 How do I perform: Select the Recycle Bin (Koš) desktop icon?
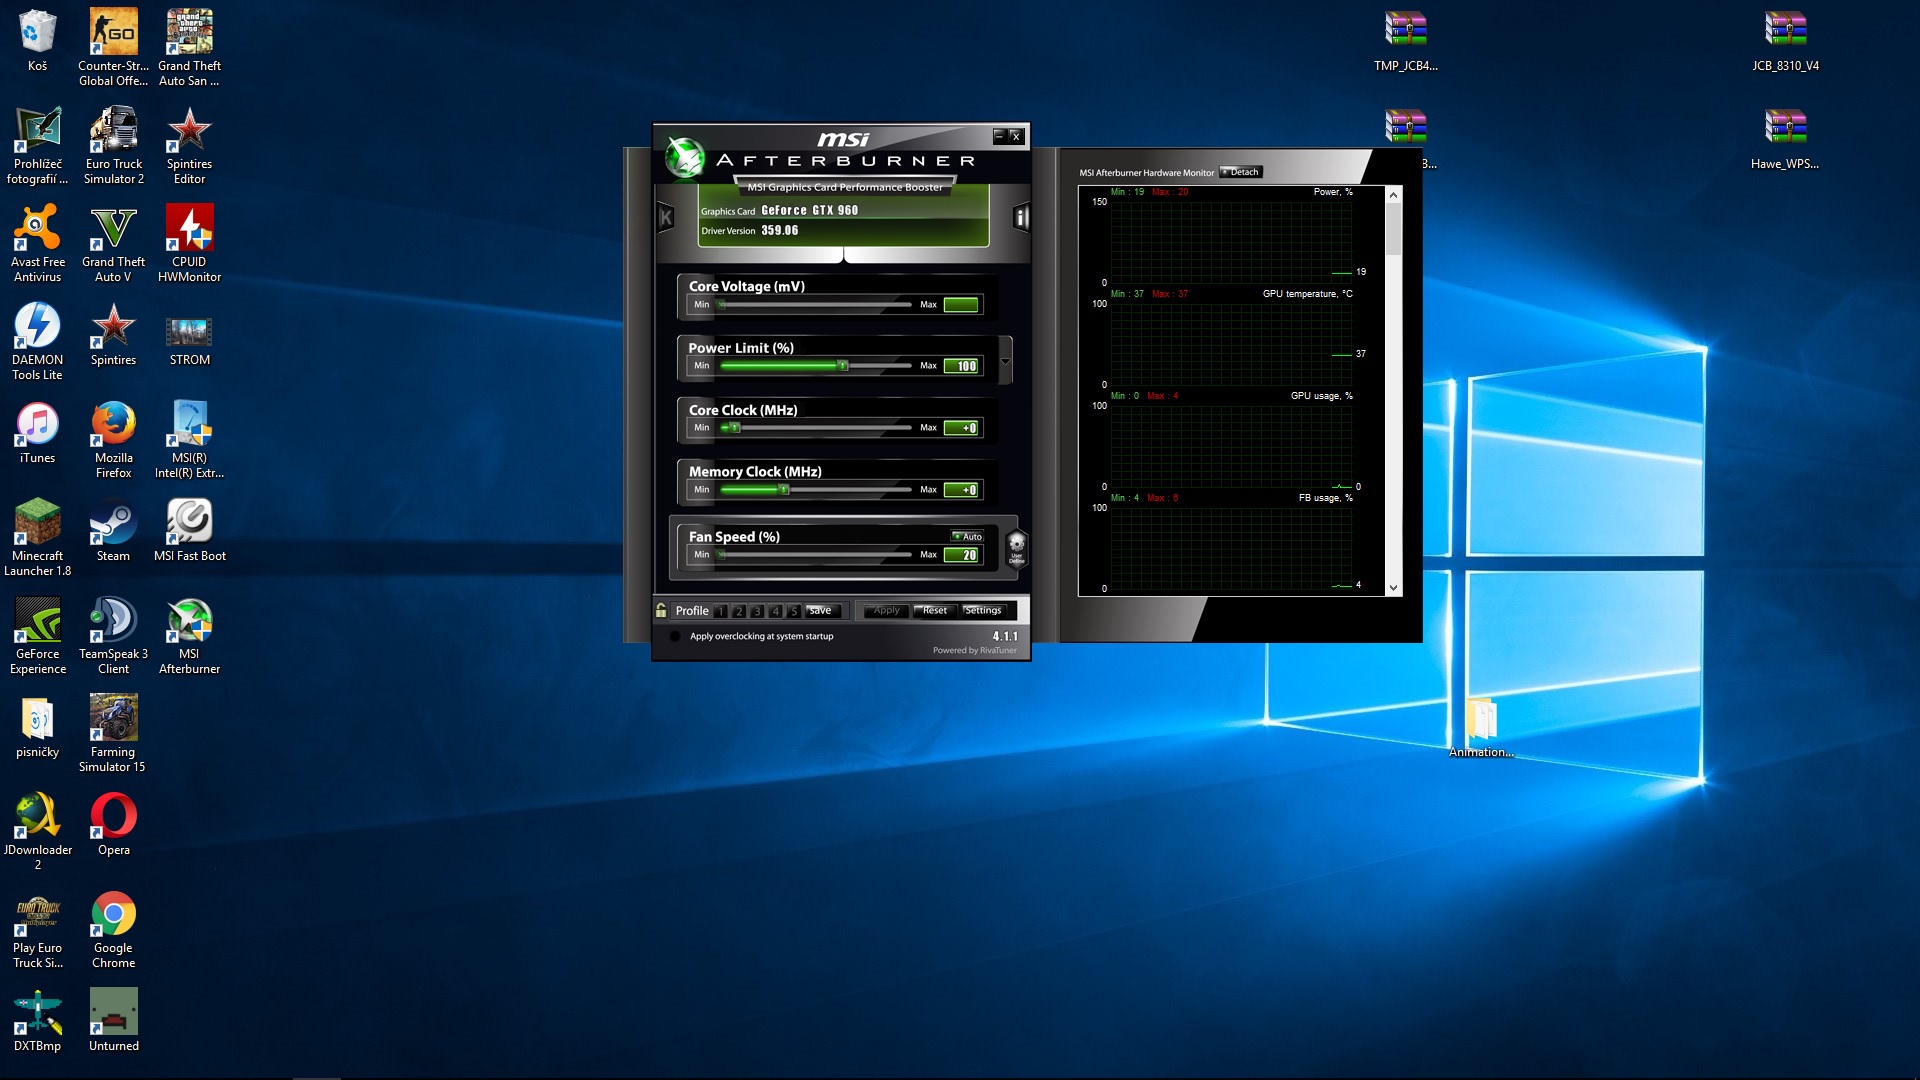click(x=37, y=40)
